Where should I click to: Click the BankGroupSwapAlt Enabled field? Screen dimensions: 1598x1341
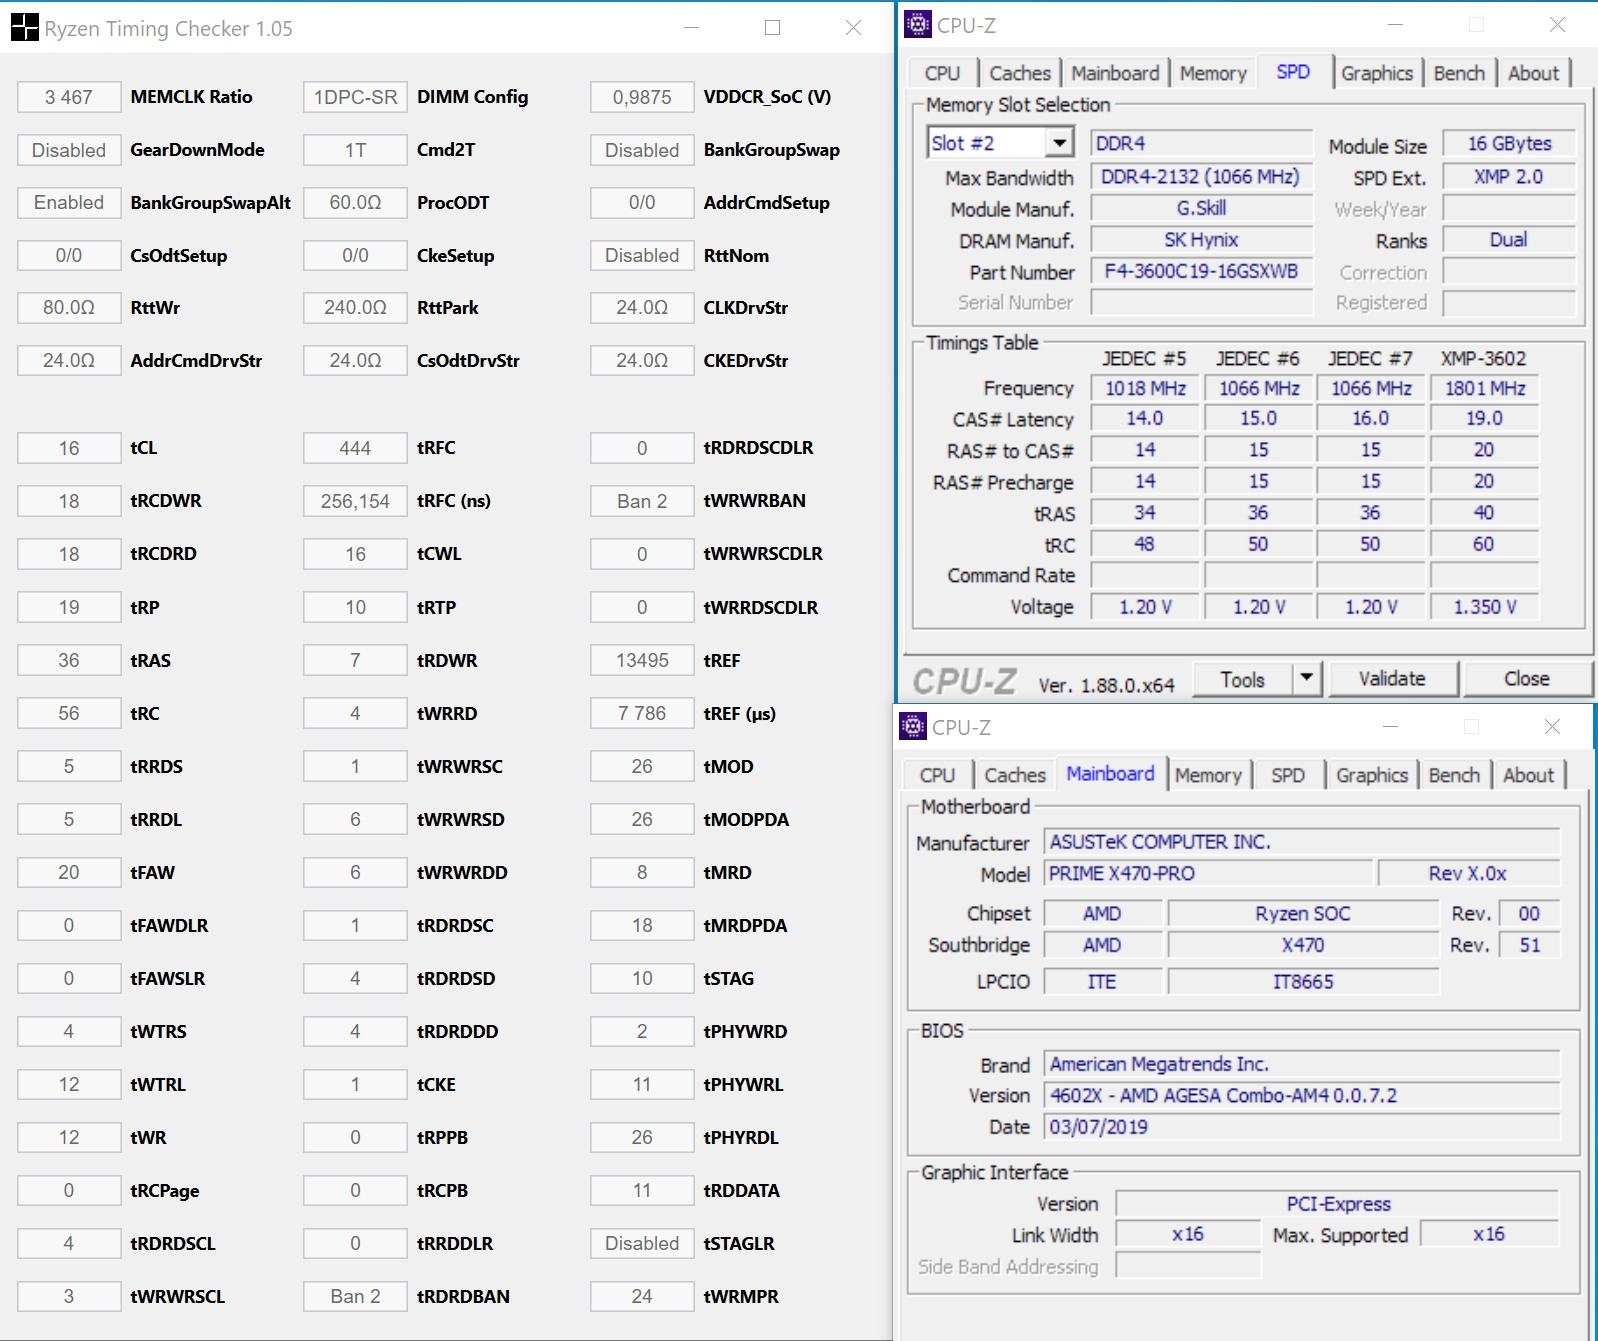[69, 203]
